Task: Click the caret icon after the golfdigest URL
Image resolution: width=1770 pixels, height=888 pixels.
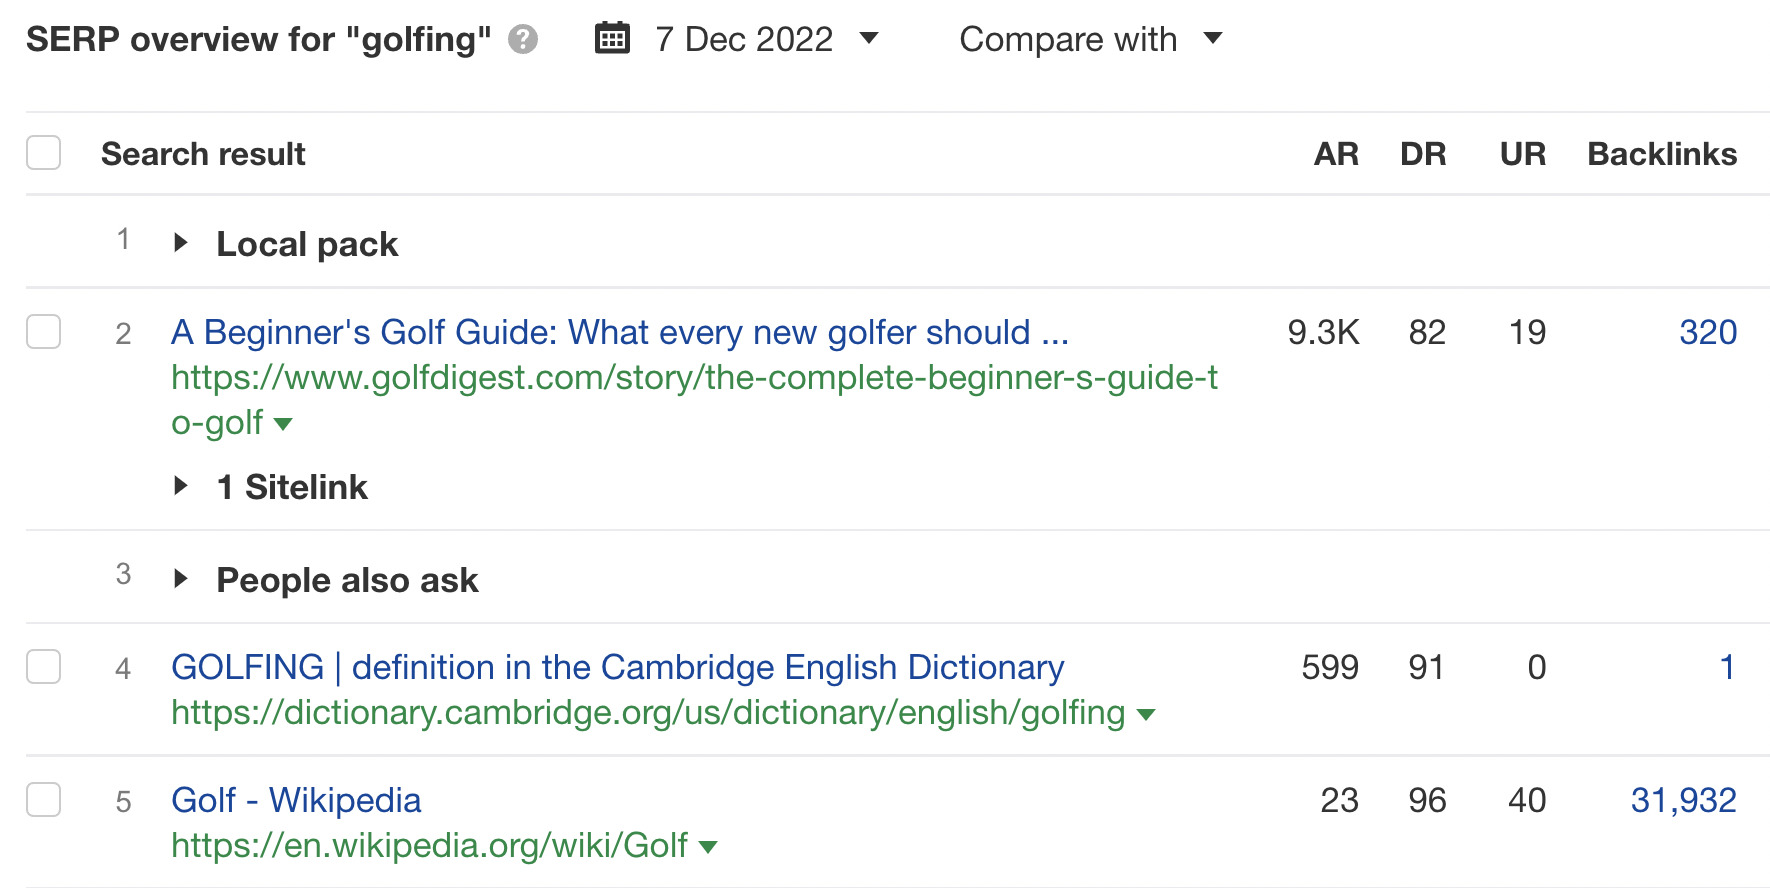Action: pos(283,425)
